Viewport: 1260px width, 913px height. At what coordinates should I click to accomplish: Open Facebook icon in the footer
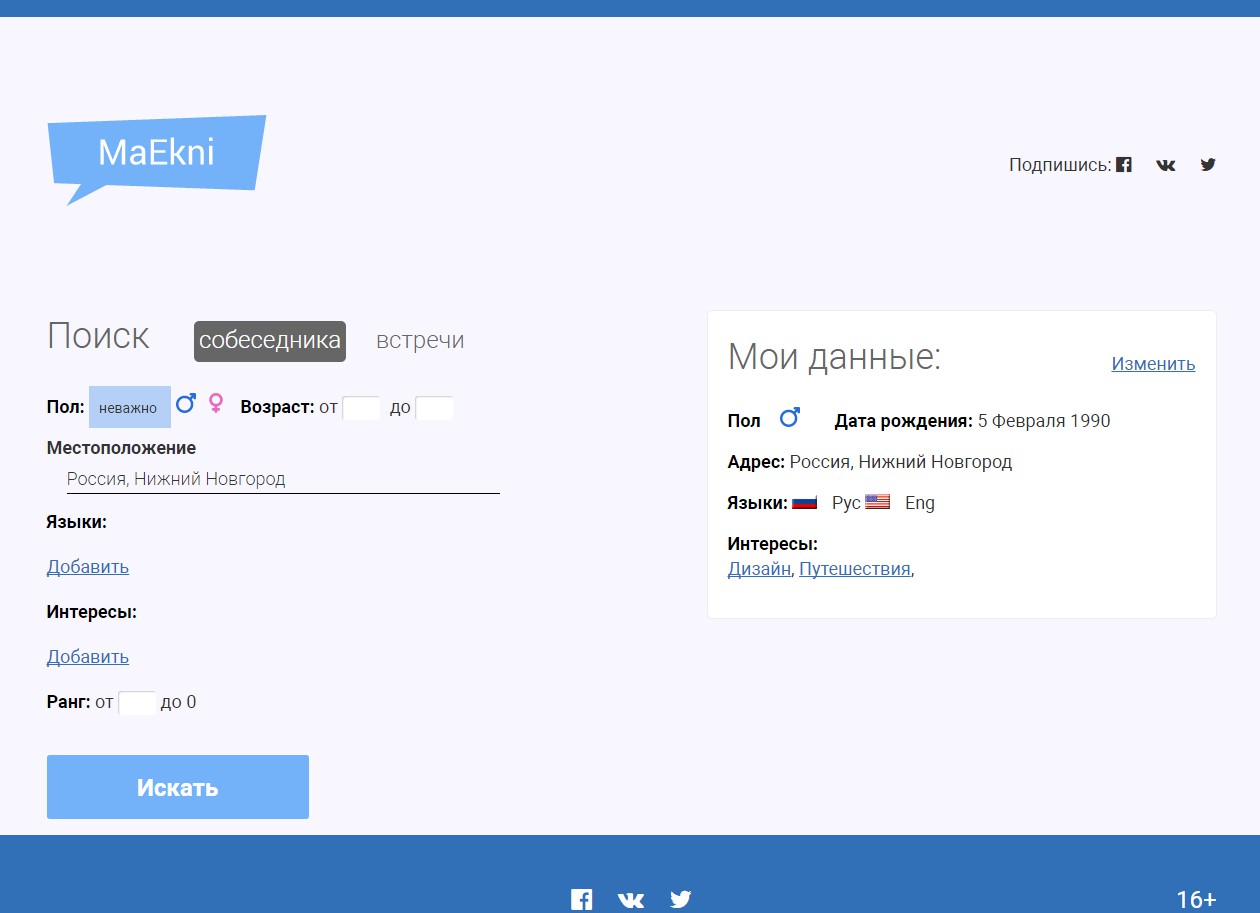click(582, 899)
